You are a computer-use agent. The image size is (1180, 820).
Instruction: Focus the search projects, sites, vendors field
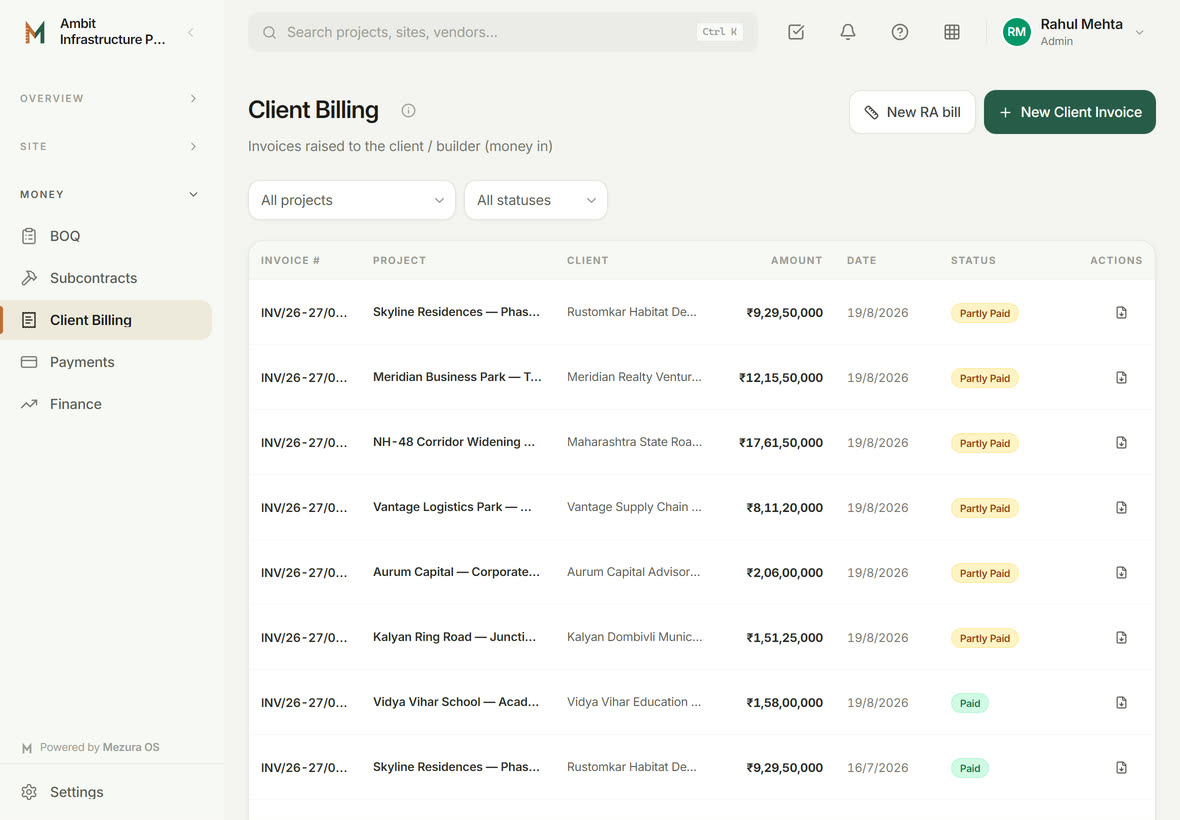(503, 32)
